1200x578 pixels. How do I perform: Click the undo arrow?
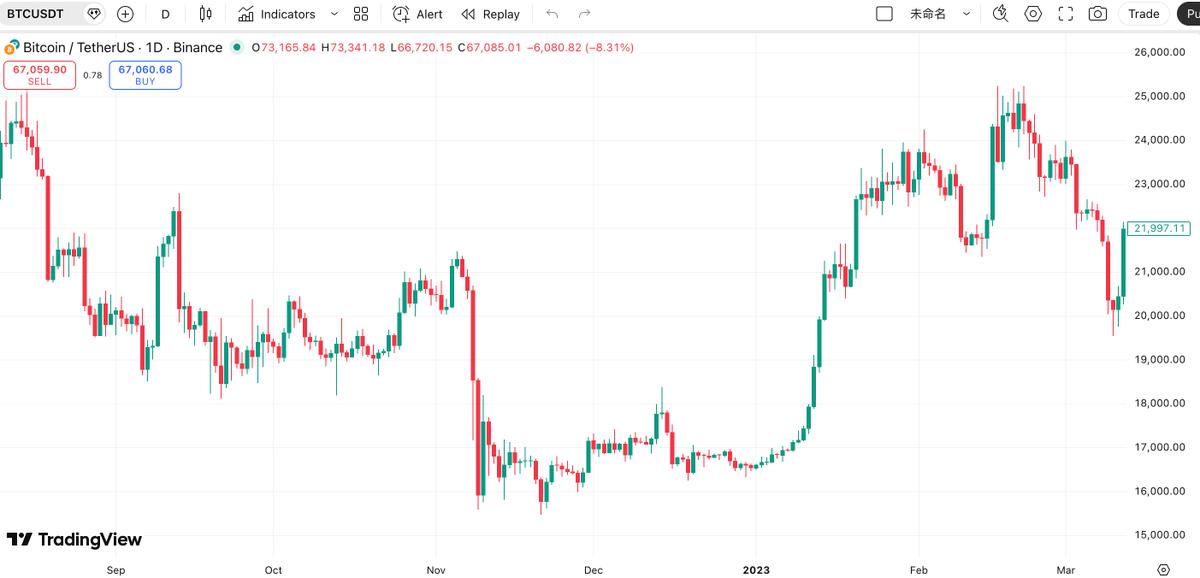point(552,14)
